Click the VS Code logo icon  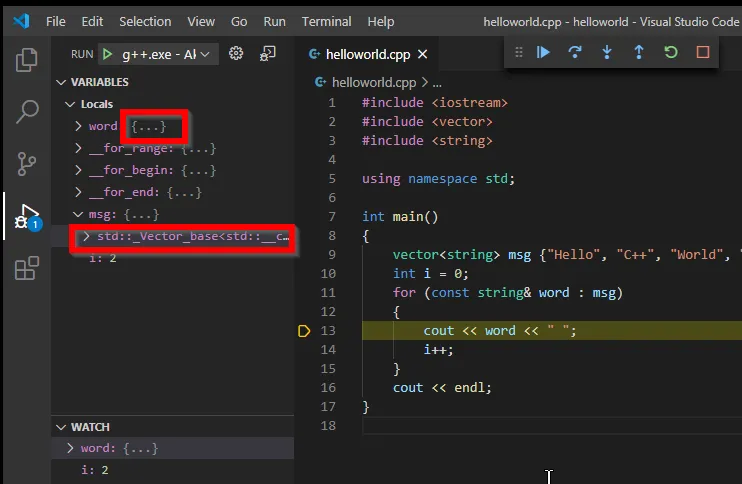21,21
